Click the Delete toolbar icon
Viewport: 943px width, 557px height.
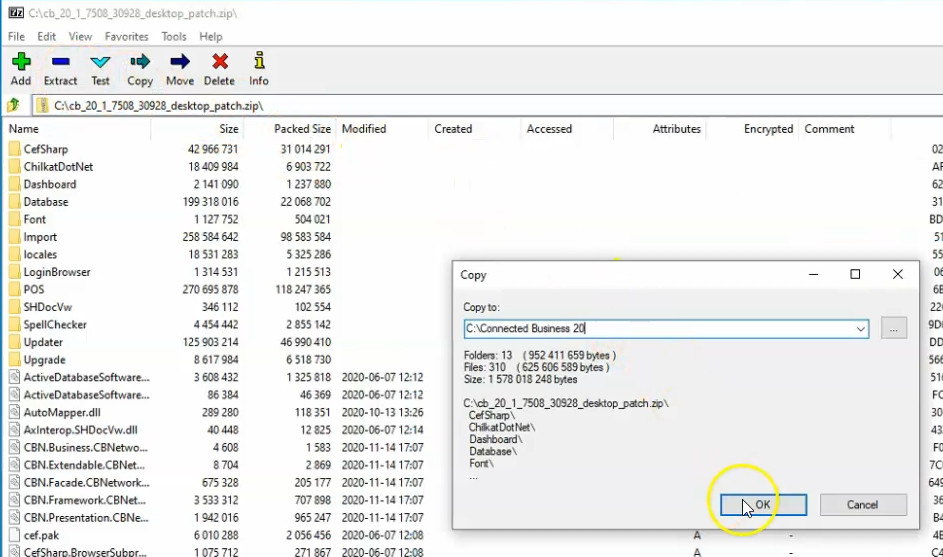tap(219, 69)
